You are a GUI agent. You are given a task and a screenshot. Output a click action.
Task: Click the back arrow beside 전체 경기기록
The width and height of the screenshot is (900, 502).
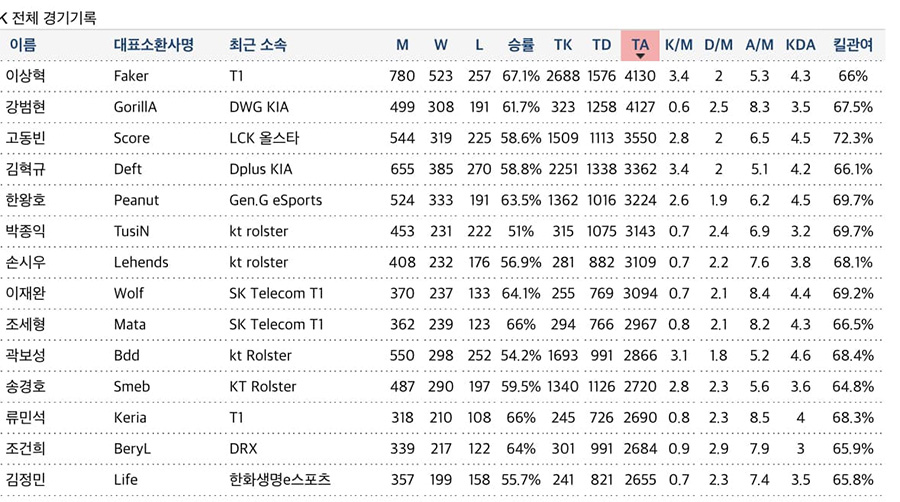pyautogui.click(x=3, y=18)
